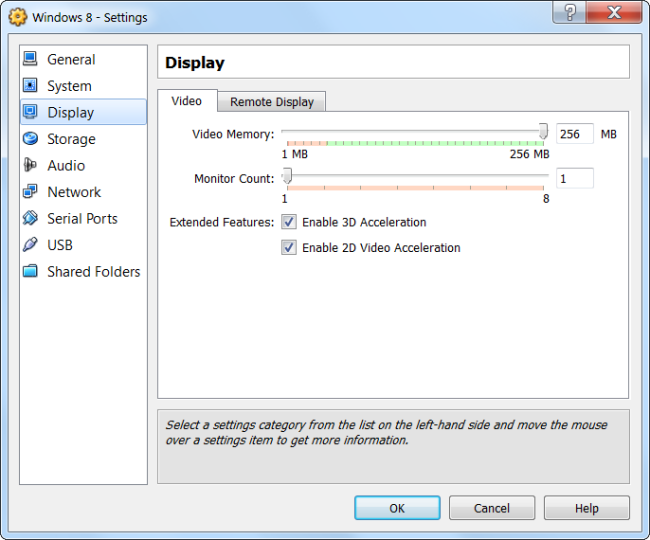Click the Monitor Count value field
This screenshot has height=540, width=650.
point(575,178)
